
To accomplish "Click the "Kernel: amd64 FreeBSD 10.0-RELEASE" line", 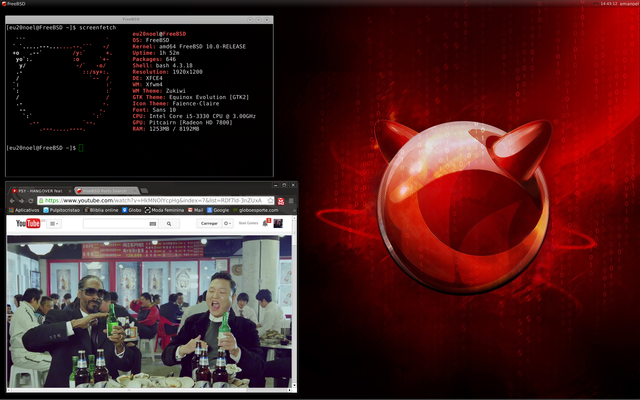I will coord(189,47).
